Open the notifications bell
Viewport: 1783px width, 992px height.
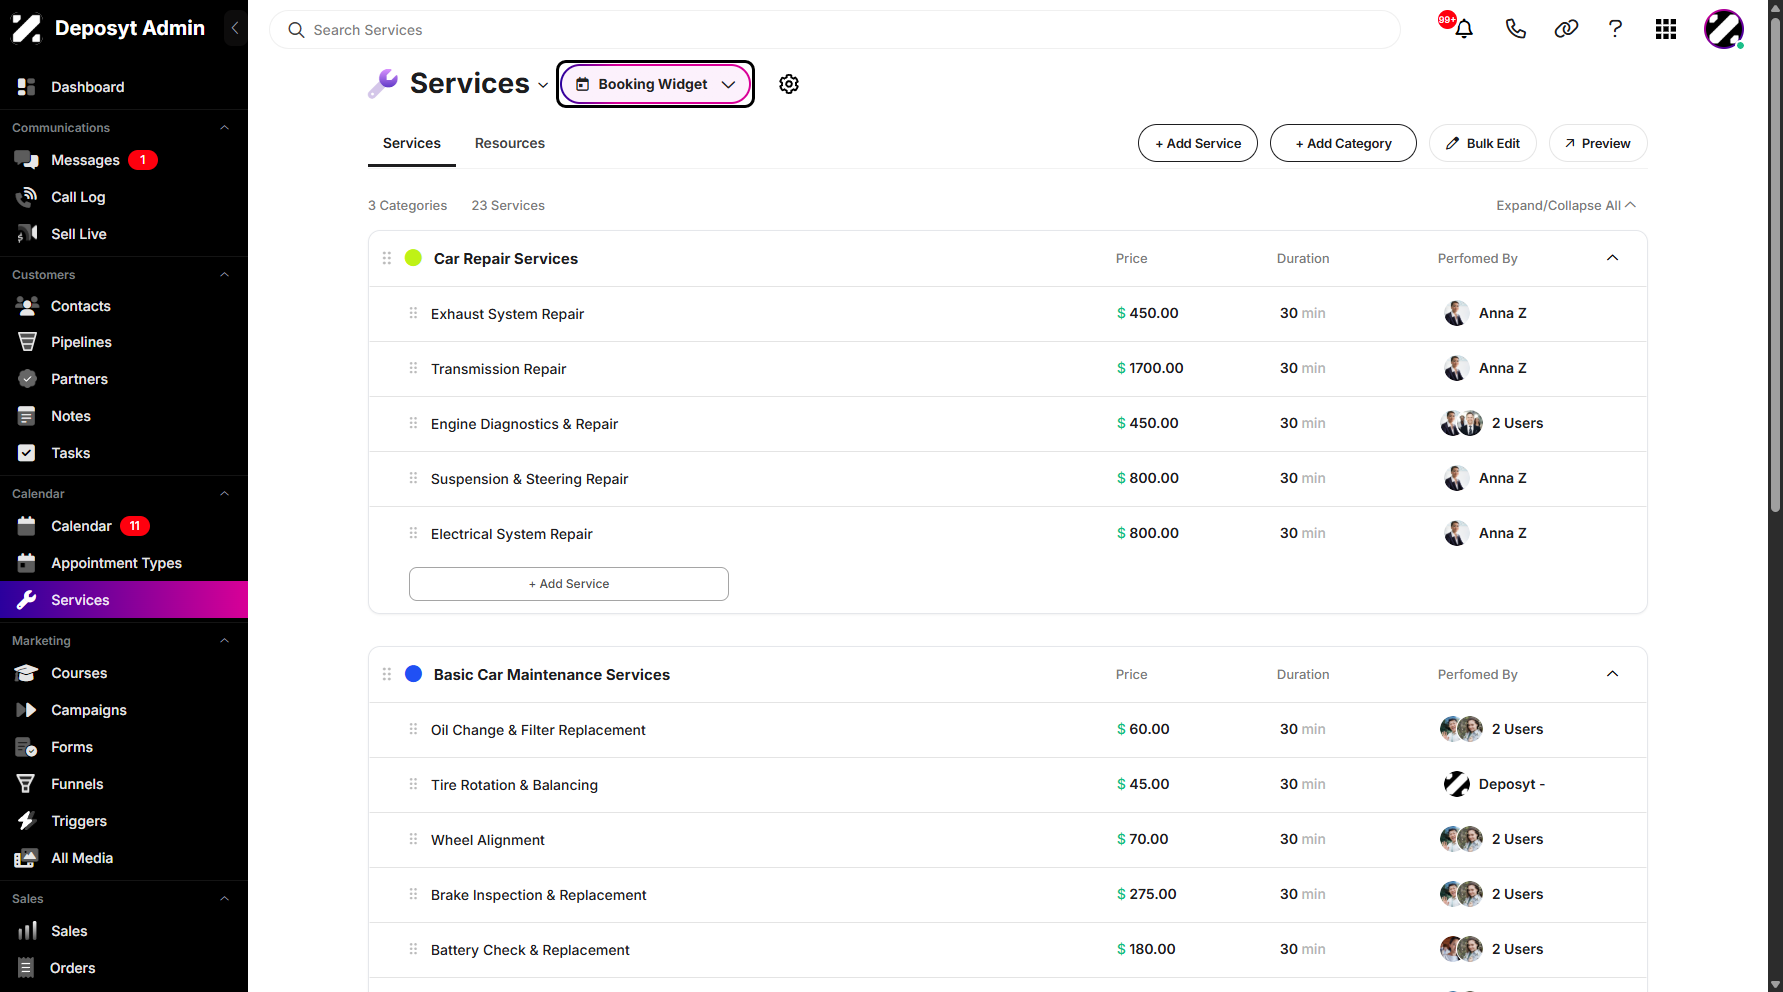click(1464, 29)
